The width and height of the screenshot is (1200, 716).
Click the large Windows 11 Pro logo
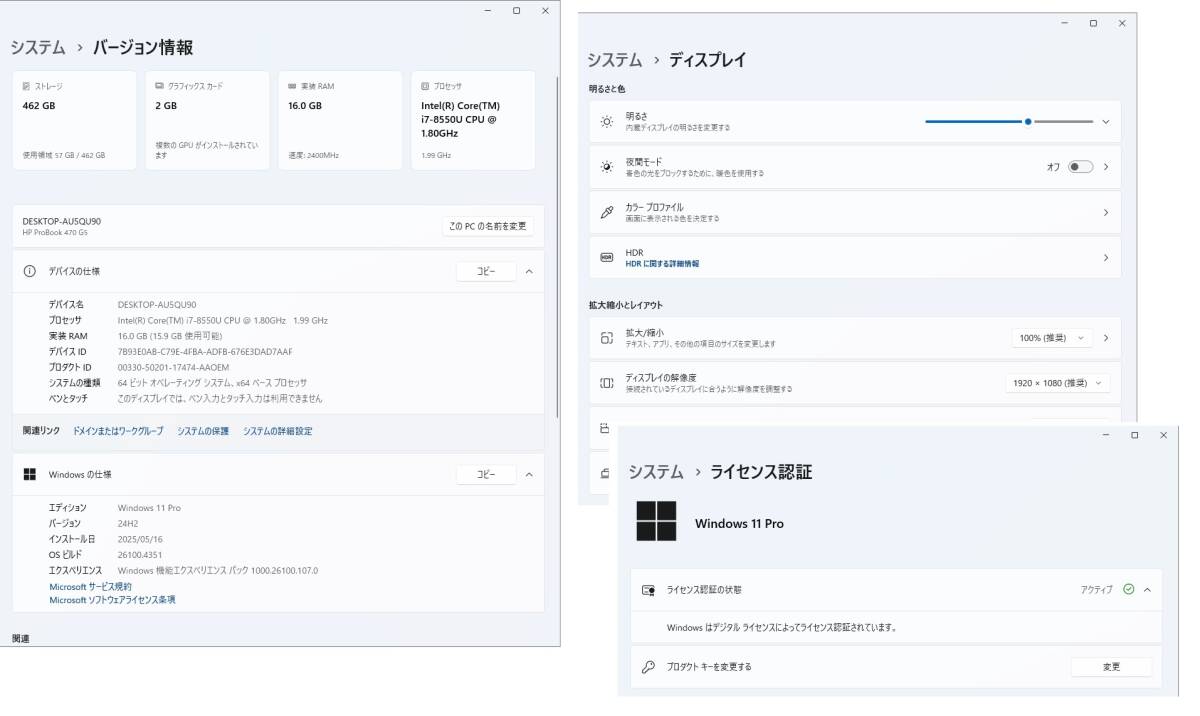click(x=656, y=521)
